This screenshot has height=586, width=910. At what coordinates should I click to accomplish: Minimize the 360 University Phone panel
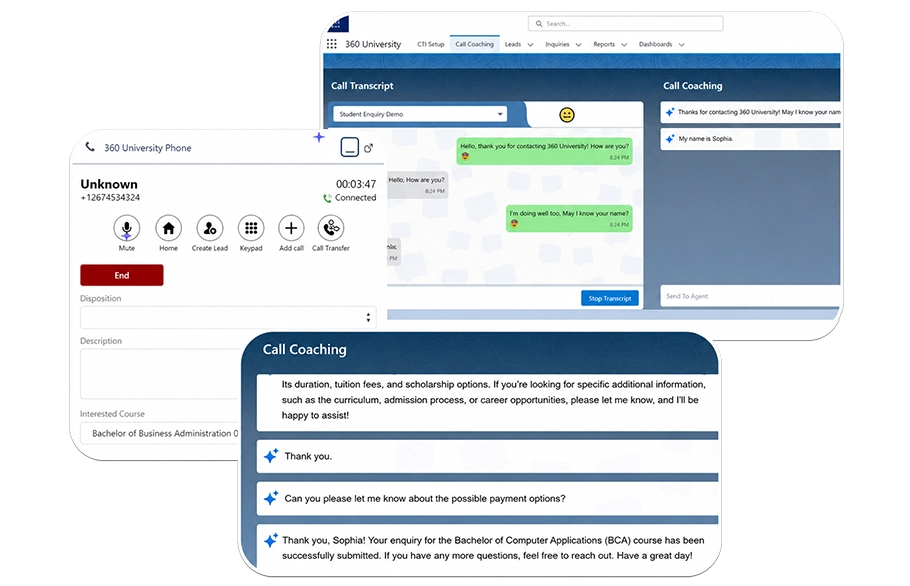point(349,147)
